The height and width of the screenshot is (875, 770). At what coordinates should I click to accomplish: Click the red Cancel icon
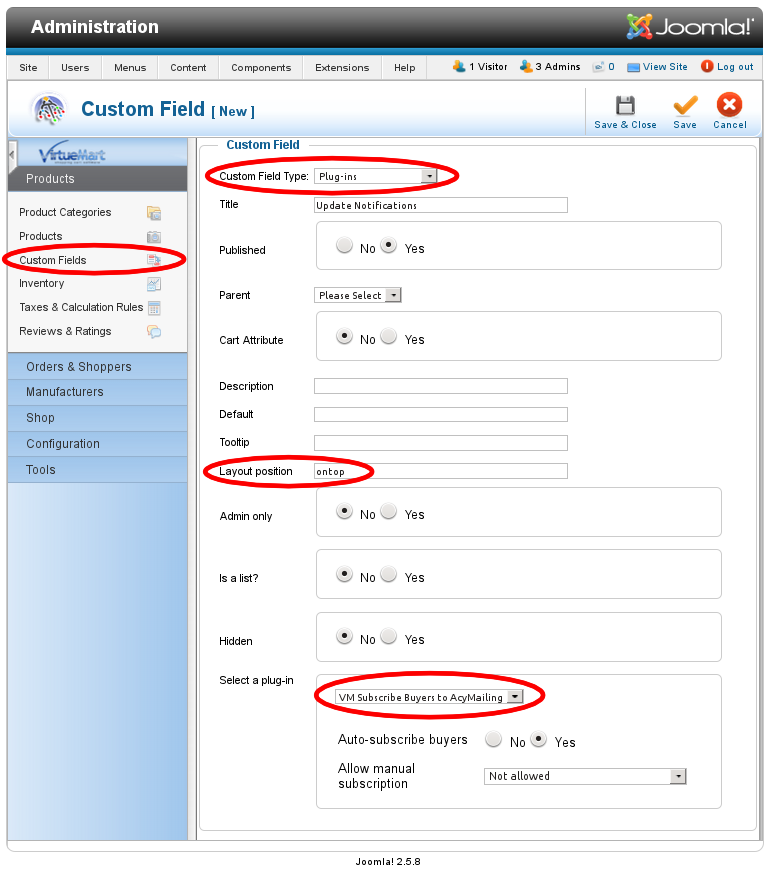[x=730, y=105]
